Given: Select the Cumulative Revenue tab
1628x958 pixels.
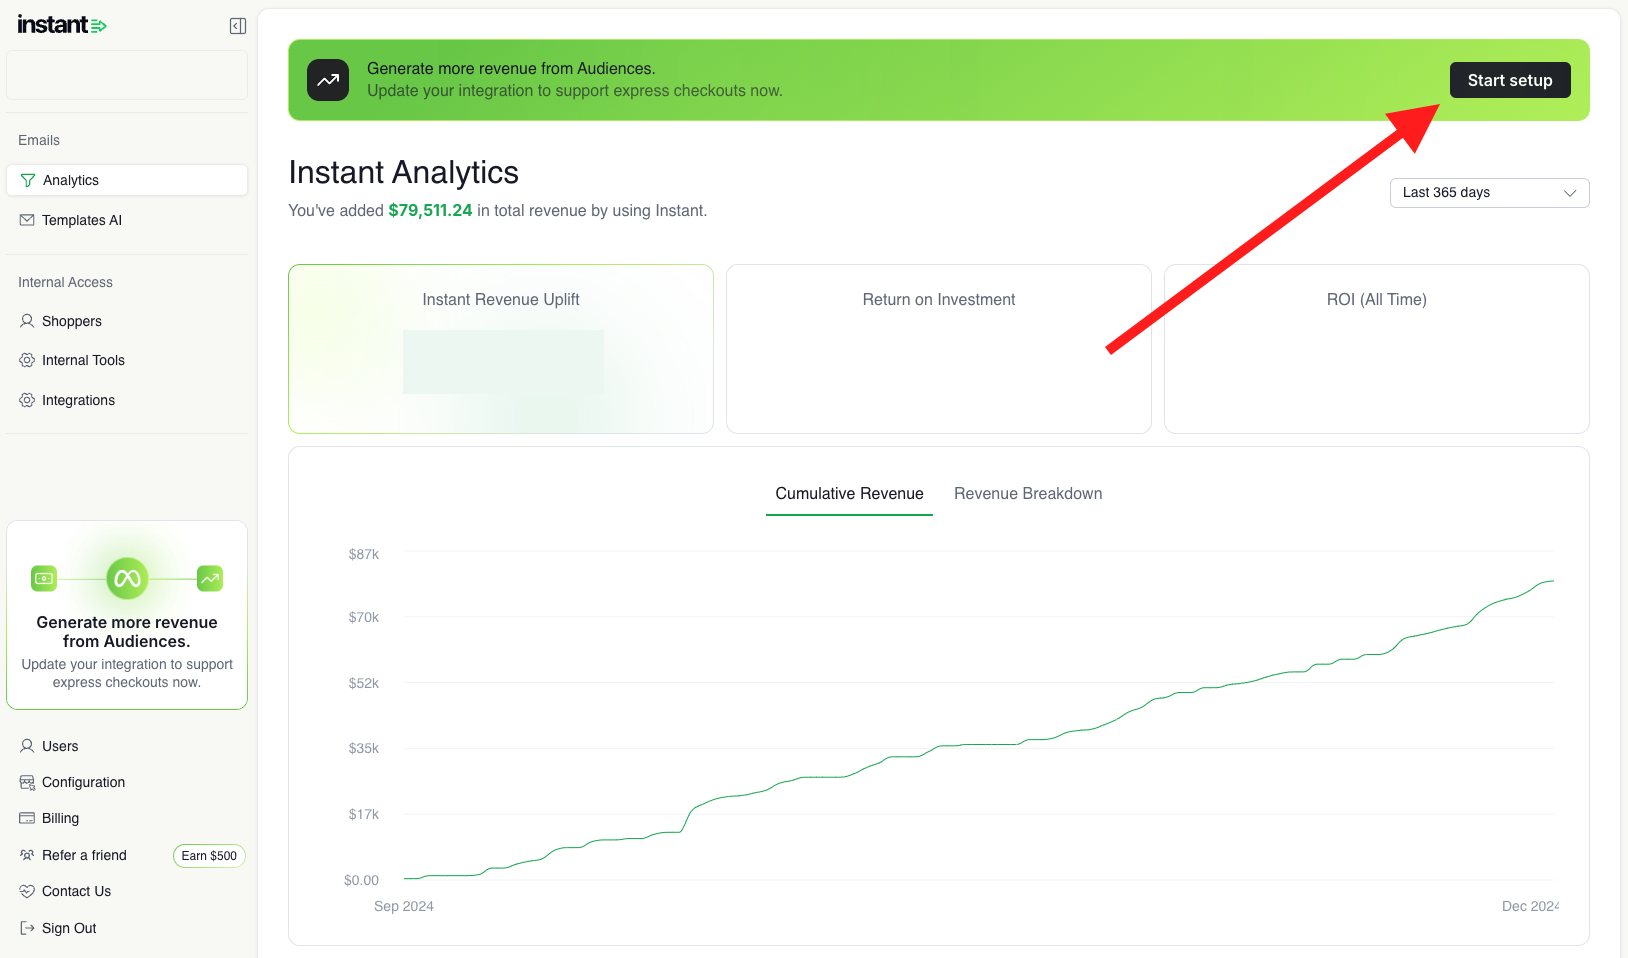Looking at the screenshot, I should tap(849, 494).
